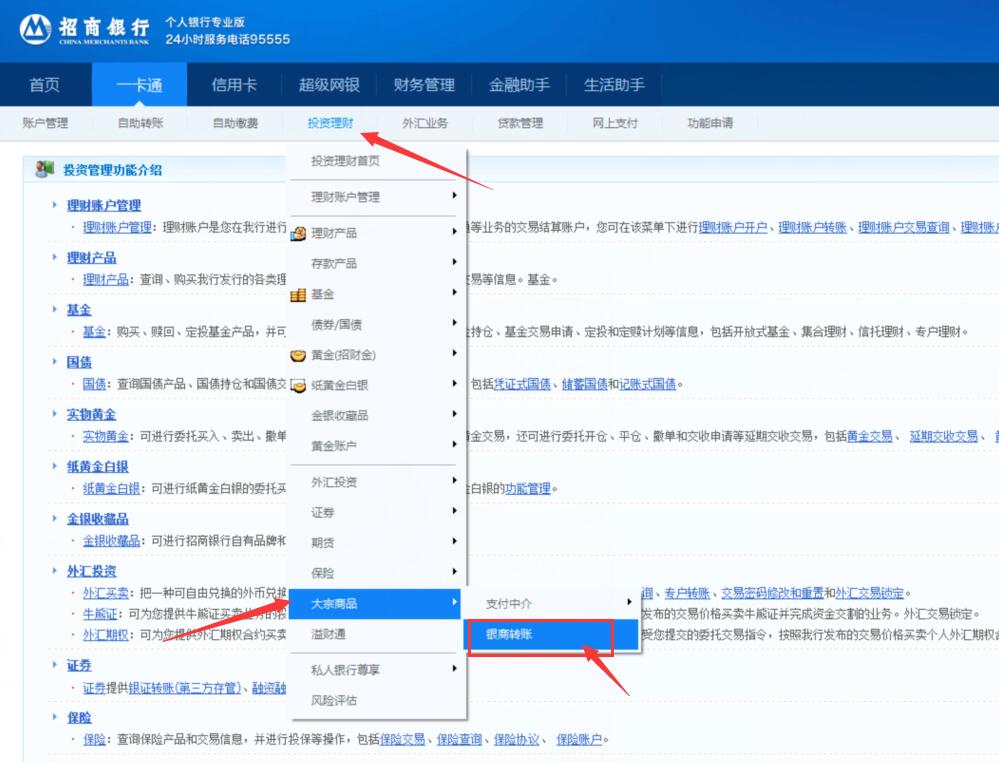The image size is (999, 762).
Task: Click the 基金 icon in the dropdown menu
Action: pos(298,294)
